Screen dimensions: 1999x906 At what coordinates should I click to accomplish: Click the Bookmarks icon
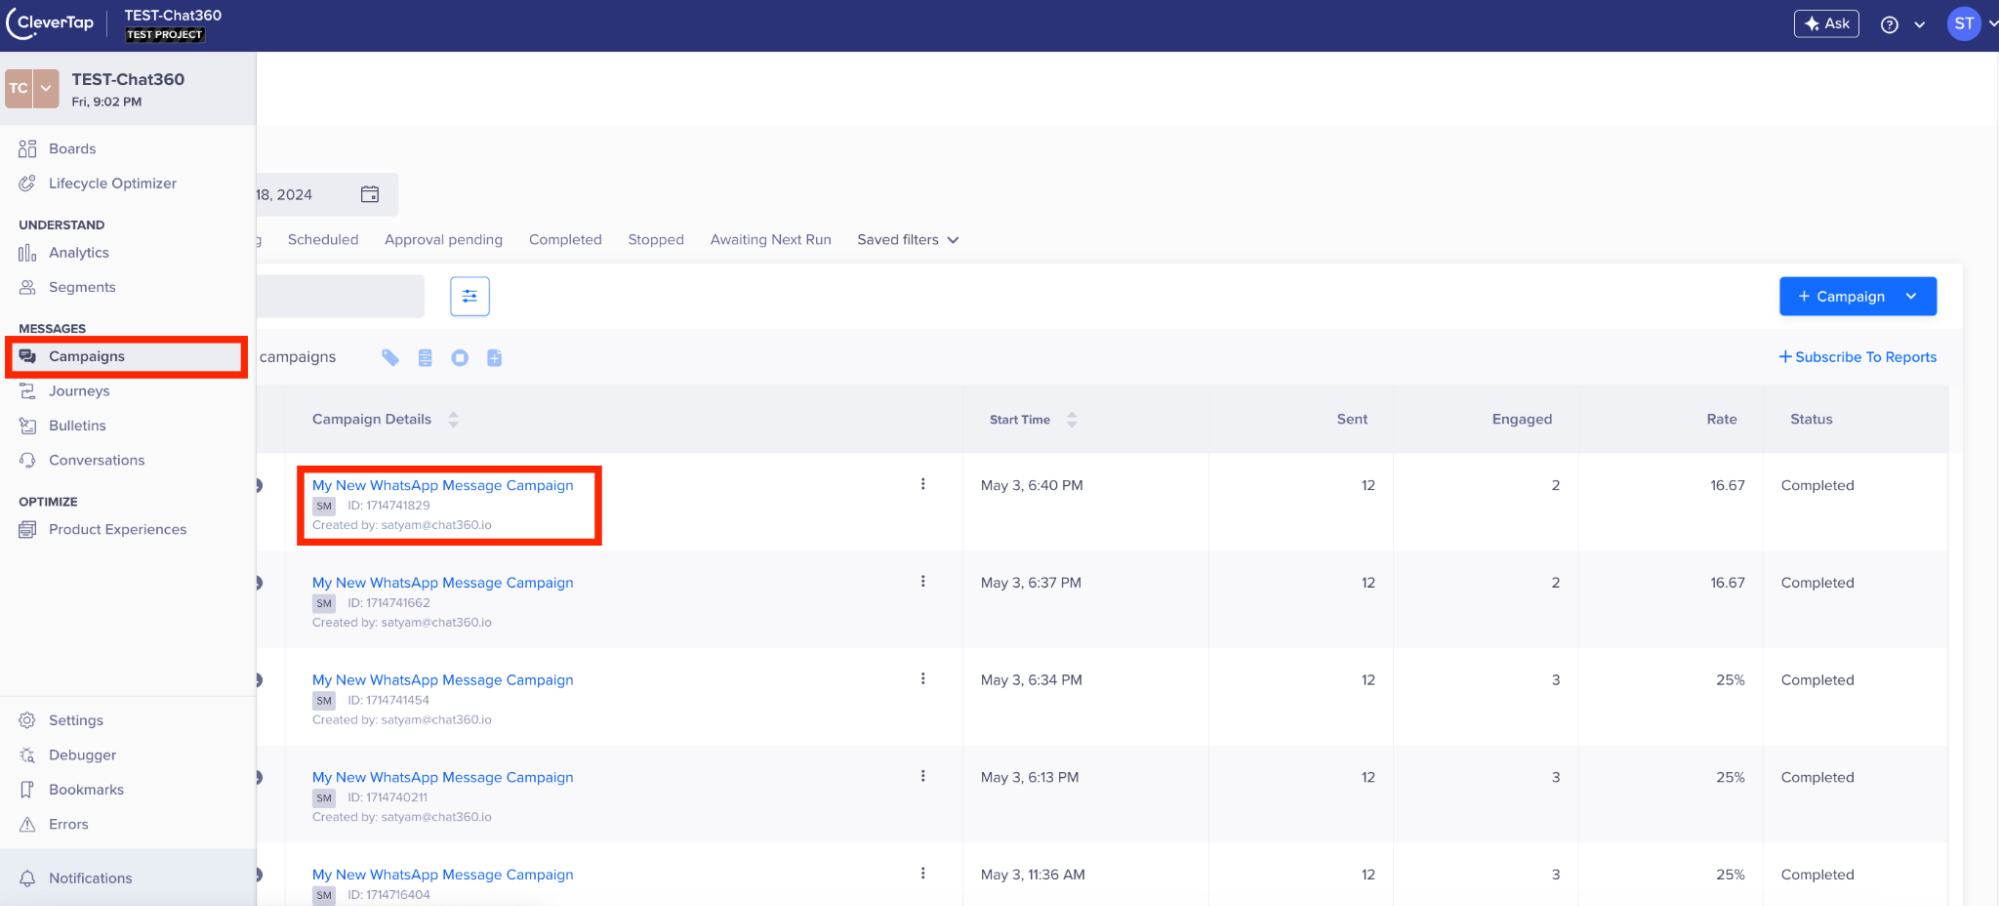27,789
